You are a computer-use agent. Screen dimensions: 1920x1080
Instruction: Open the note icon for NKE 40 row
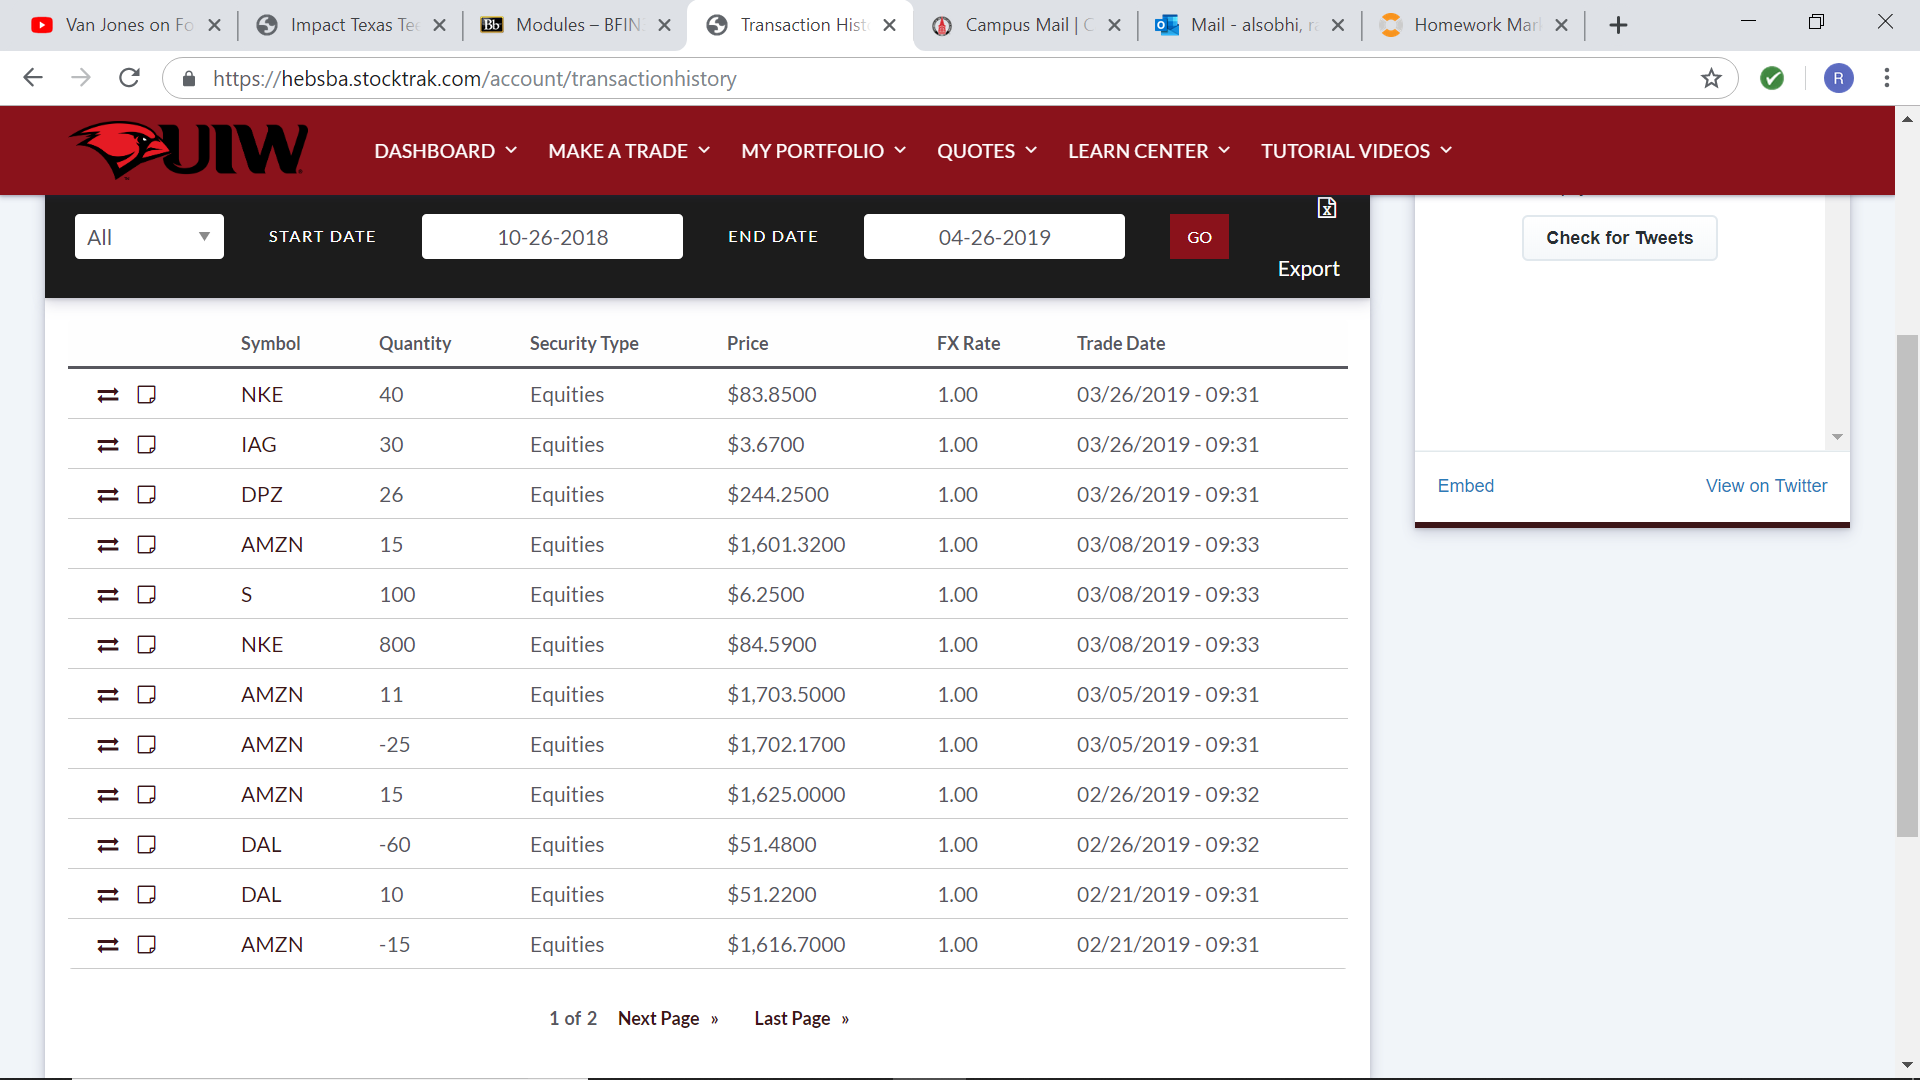[x=146, y=395]
